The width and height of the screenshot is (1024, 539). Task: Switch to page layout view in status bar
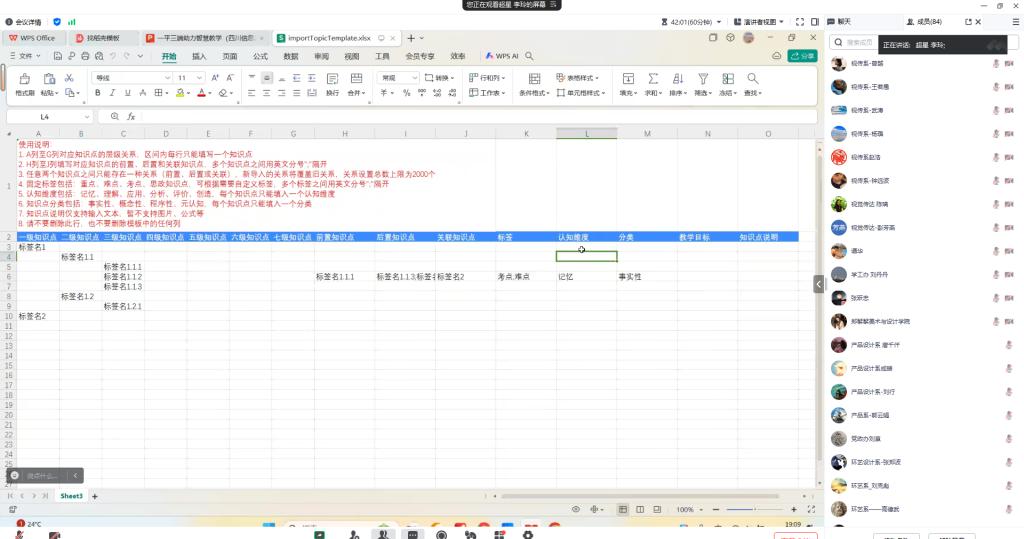[x=640, y=509]
